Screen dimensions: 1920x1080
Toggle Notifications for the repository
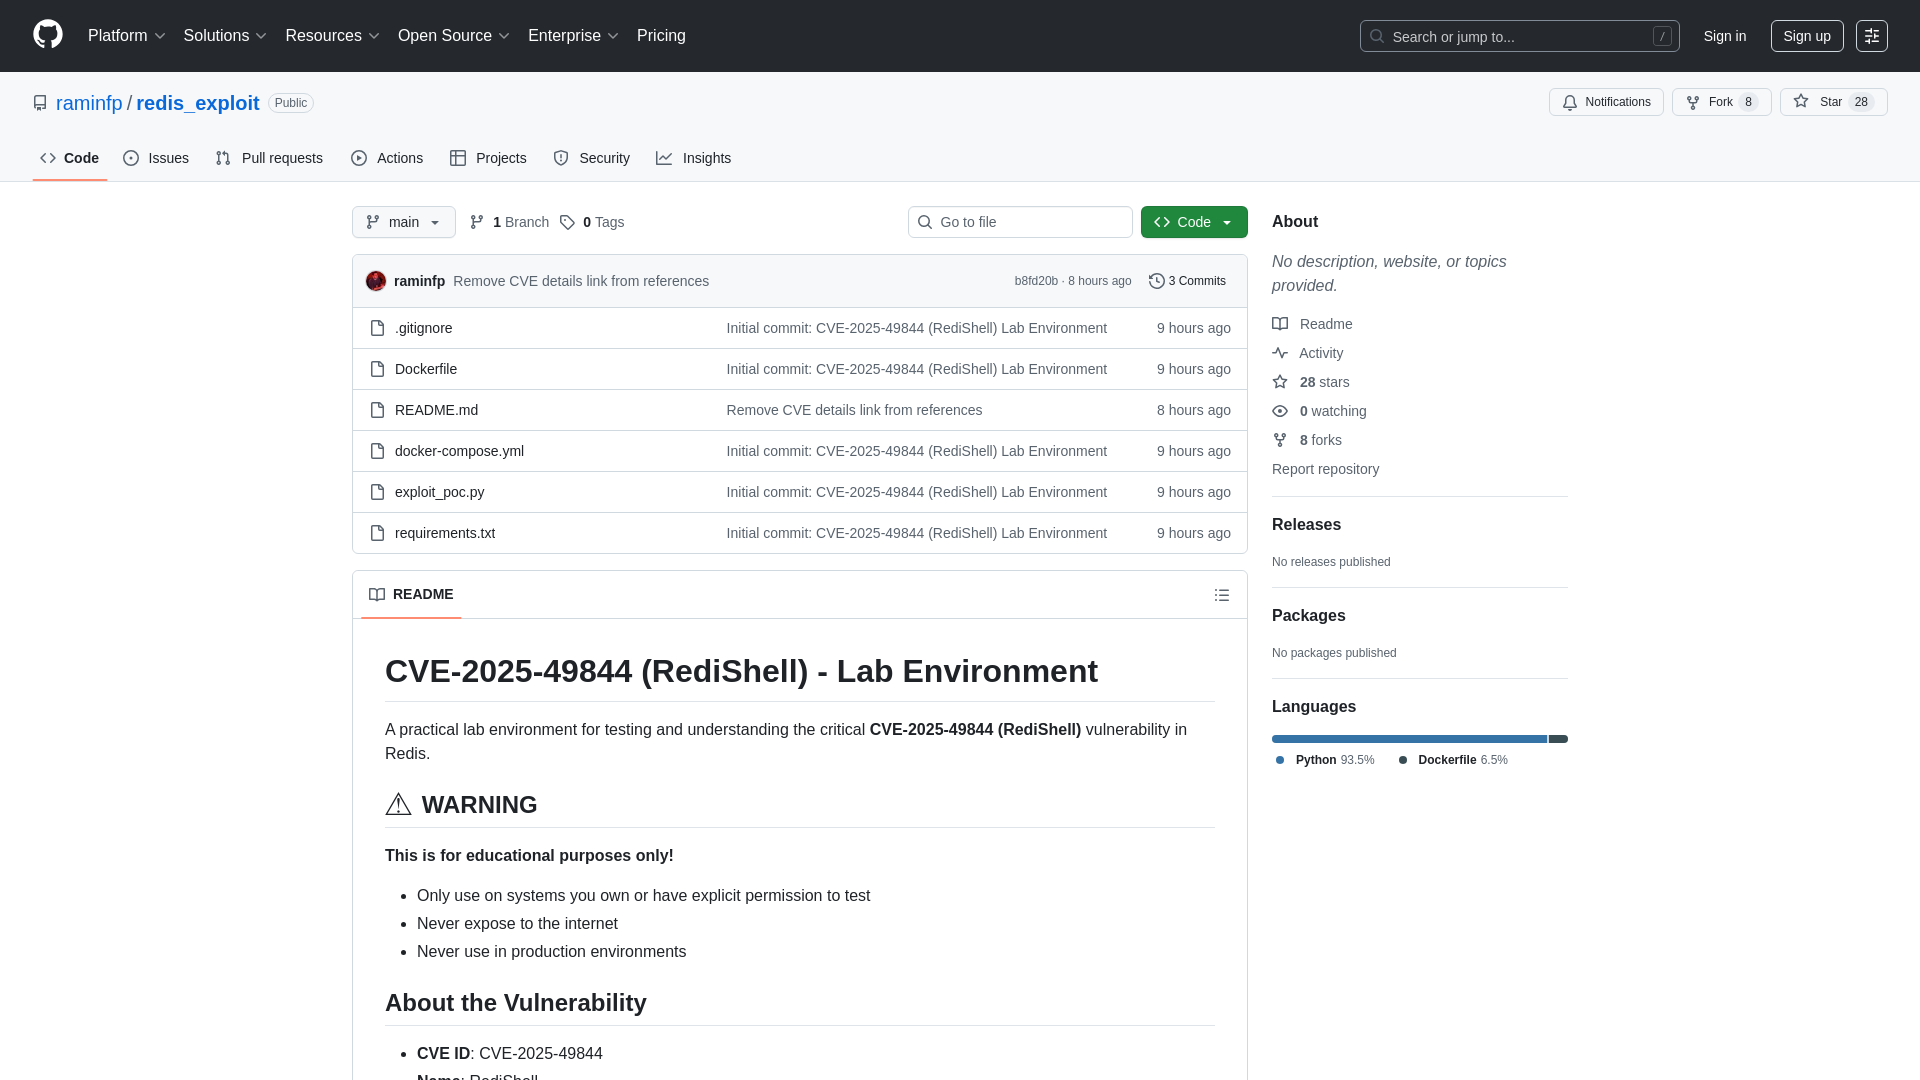point(1606,102)
